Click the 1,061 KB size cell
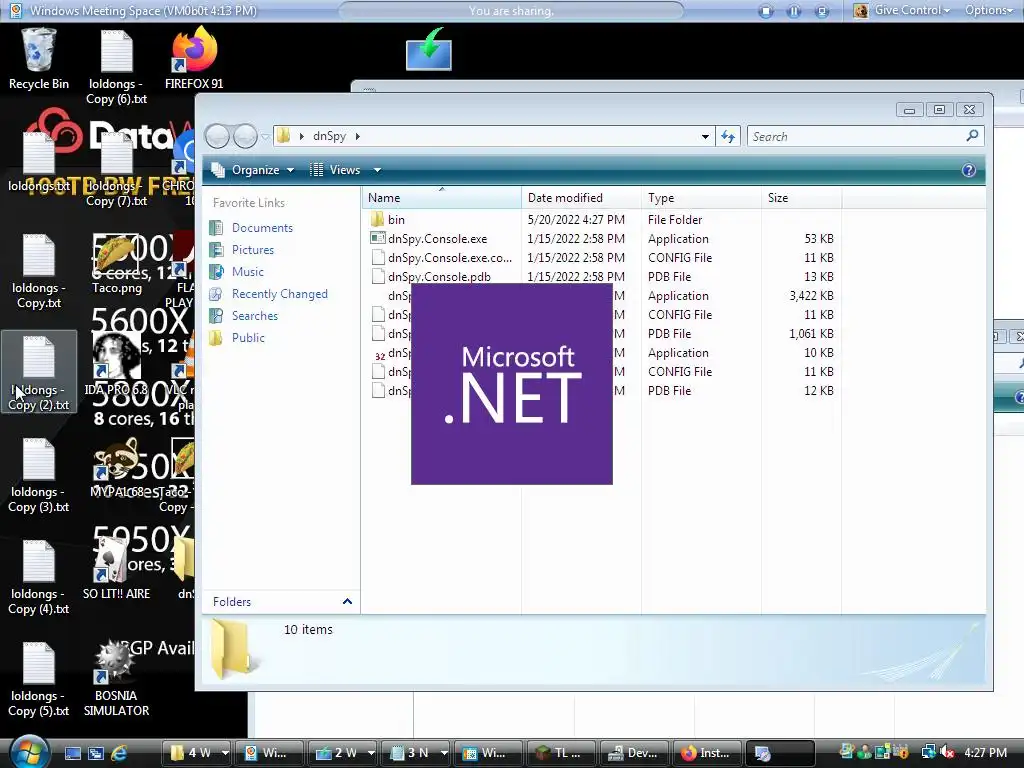The width and height of the screenshot is (1024, 768). 811,334
